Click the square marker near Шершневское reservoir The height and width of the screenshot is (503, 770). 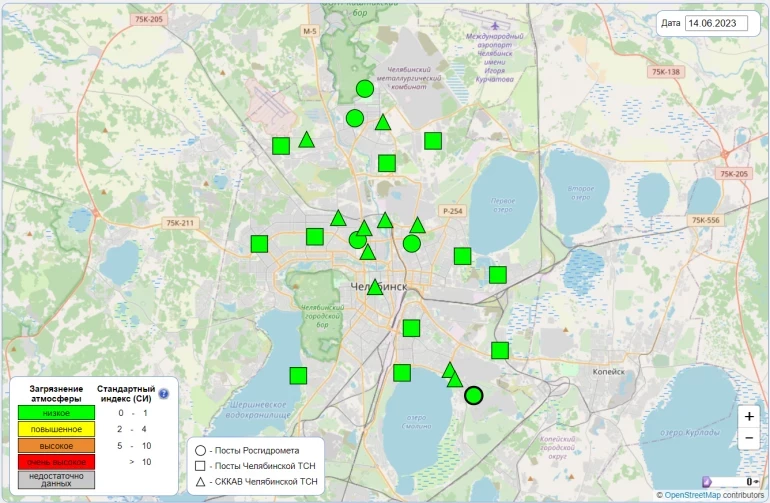click(298, 376)
